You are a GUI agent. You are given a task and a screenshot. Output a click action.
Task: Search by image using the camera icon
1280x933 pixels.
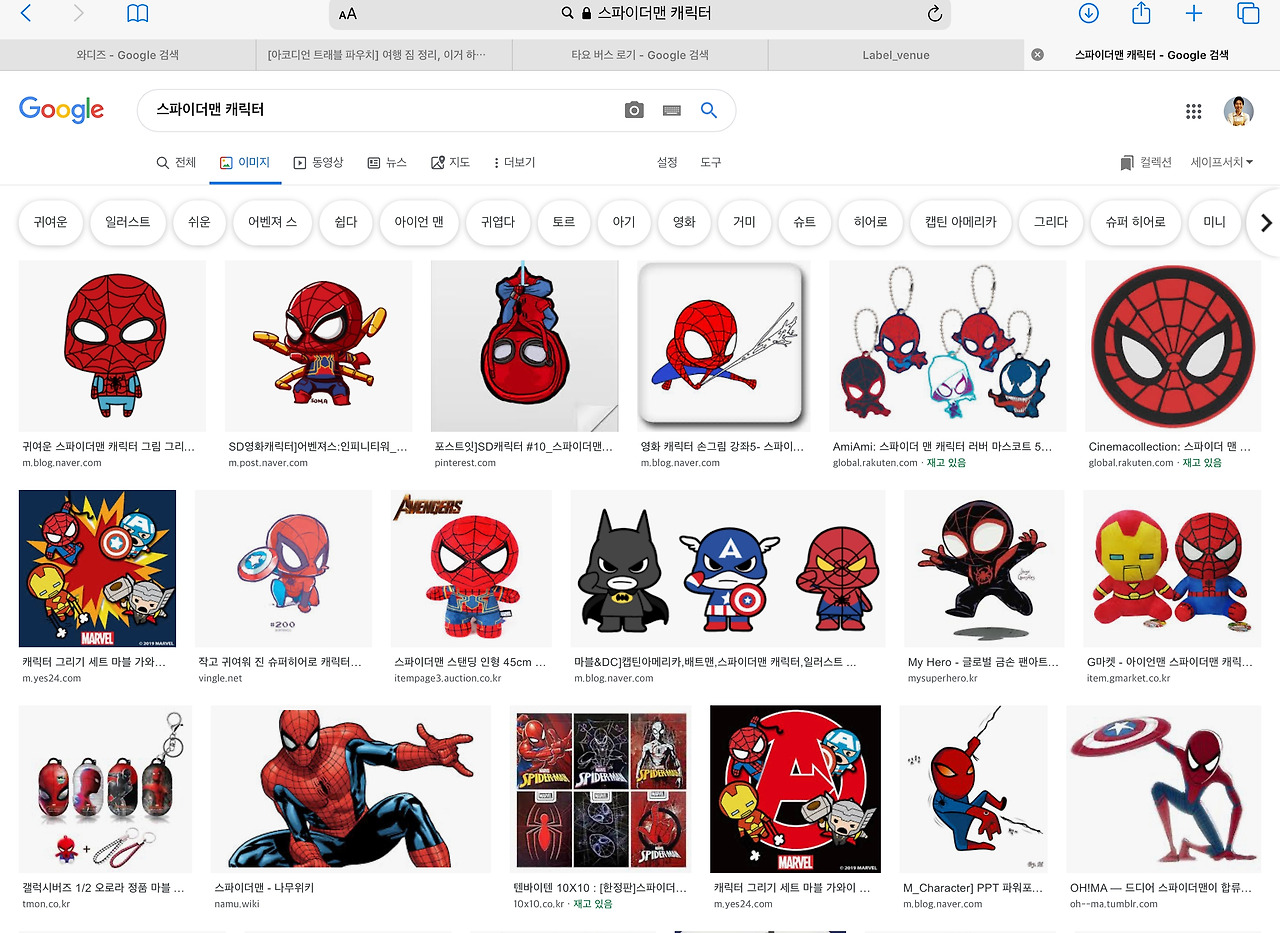634,110
